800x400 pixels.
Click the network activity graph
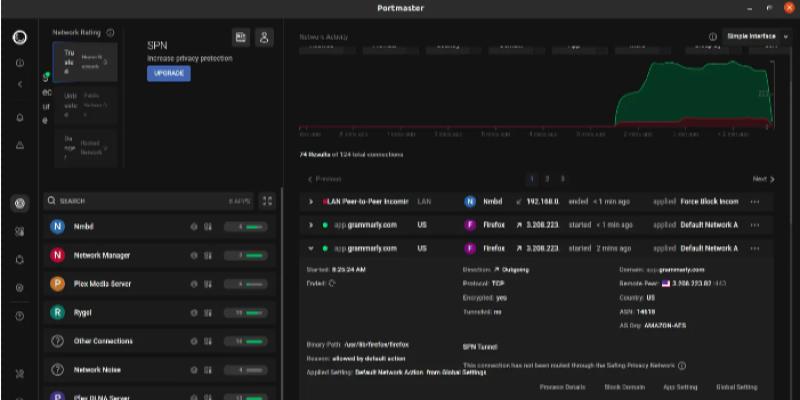point(535,90)
